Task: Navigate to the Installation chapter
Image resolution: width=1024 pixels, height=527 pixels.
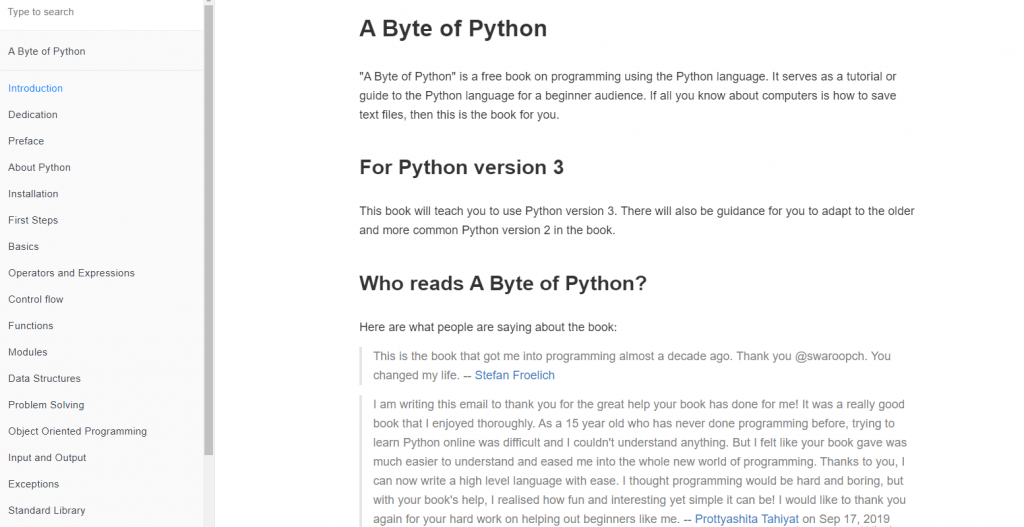Action: point(33,194)
